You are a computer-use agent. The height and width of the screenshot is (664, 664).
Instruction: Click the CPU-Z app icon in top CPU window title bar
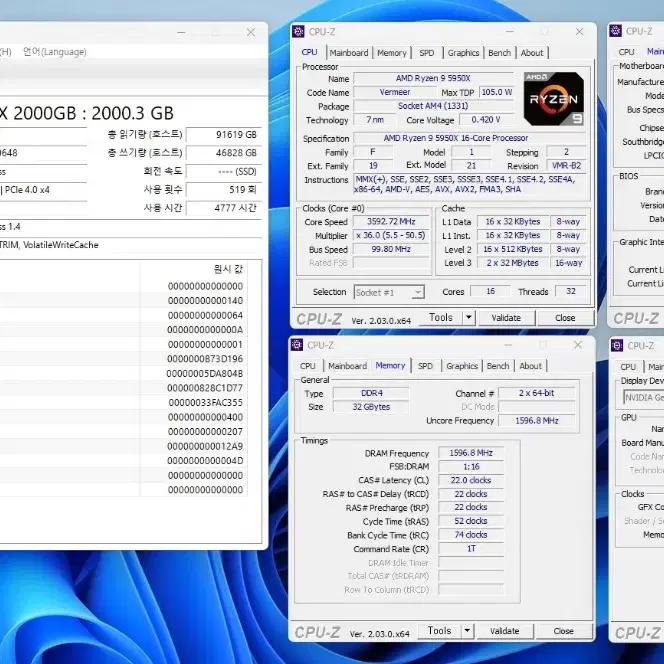coord(298,31)
